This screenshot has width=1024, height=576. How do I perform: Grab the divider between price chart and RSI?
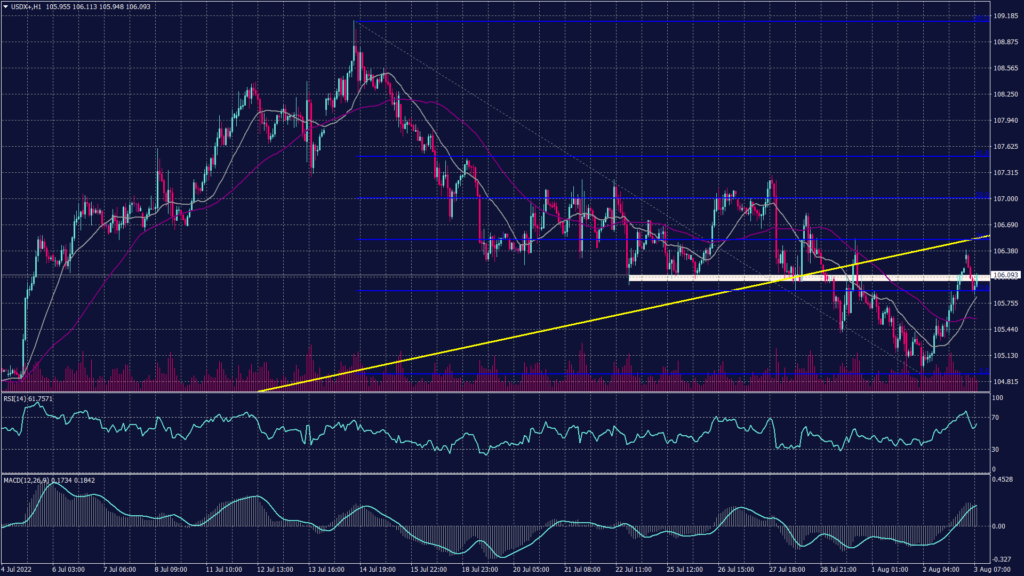coord(500,392)
